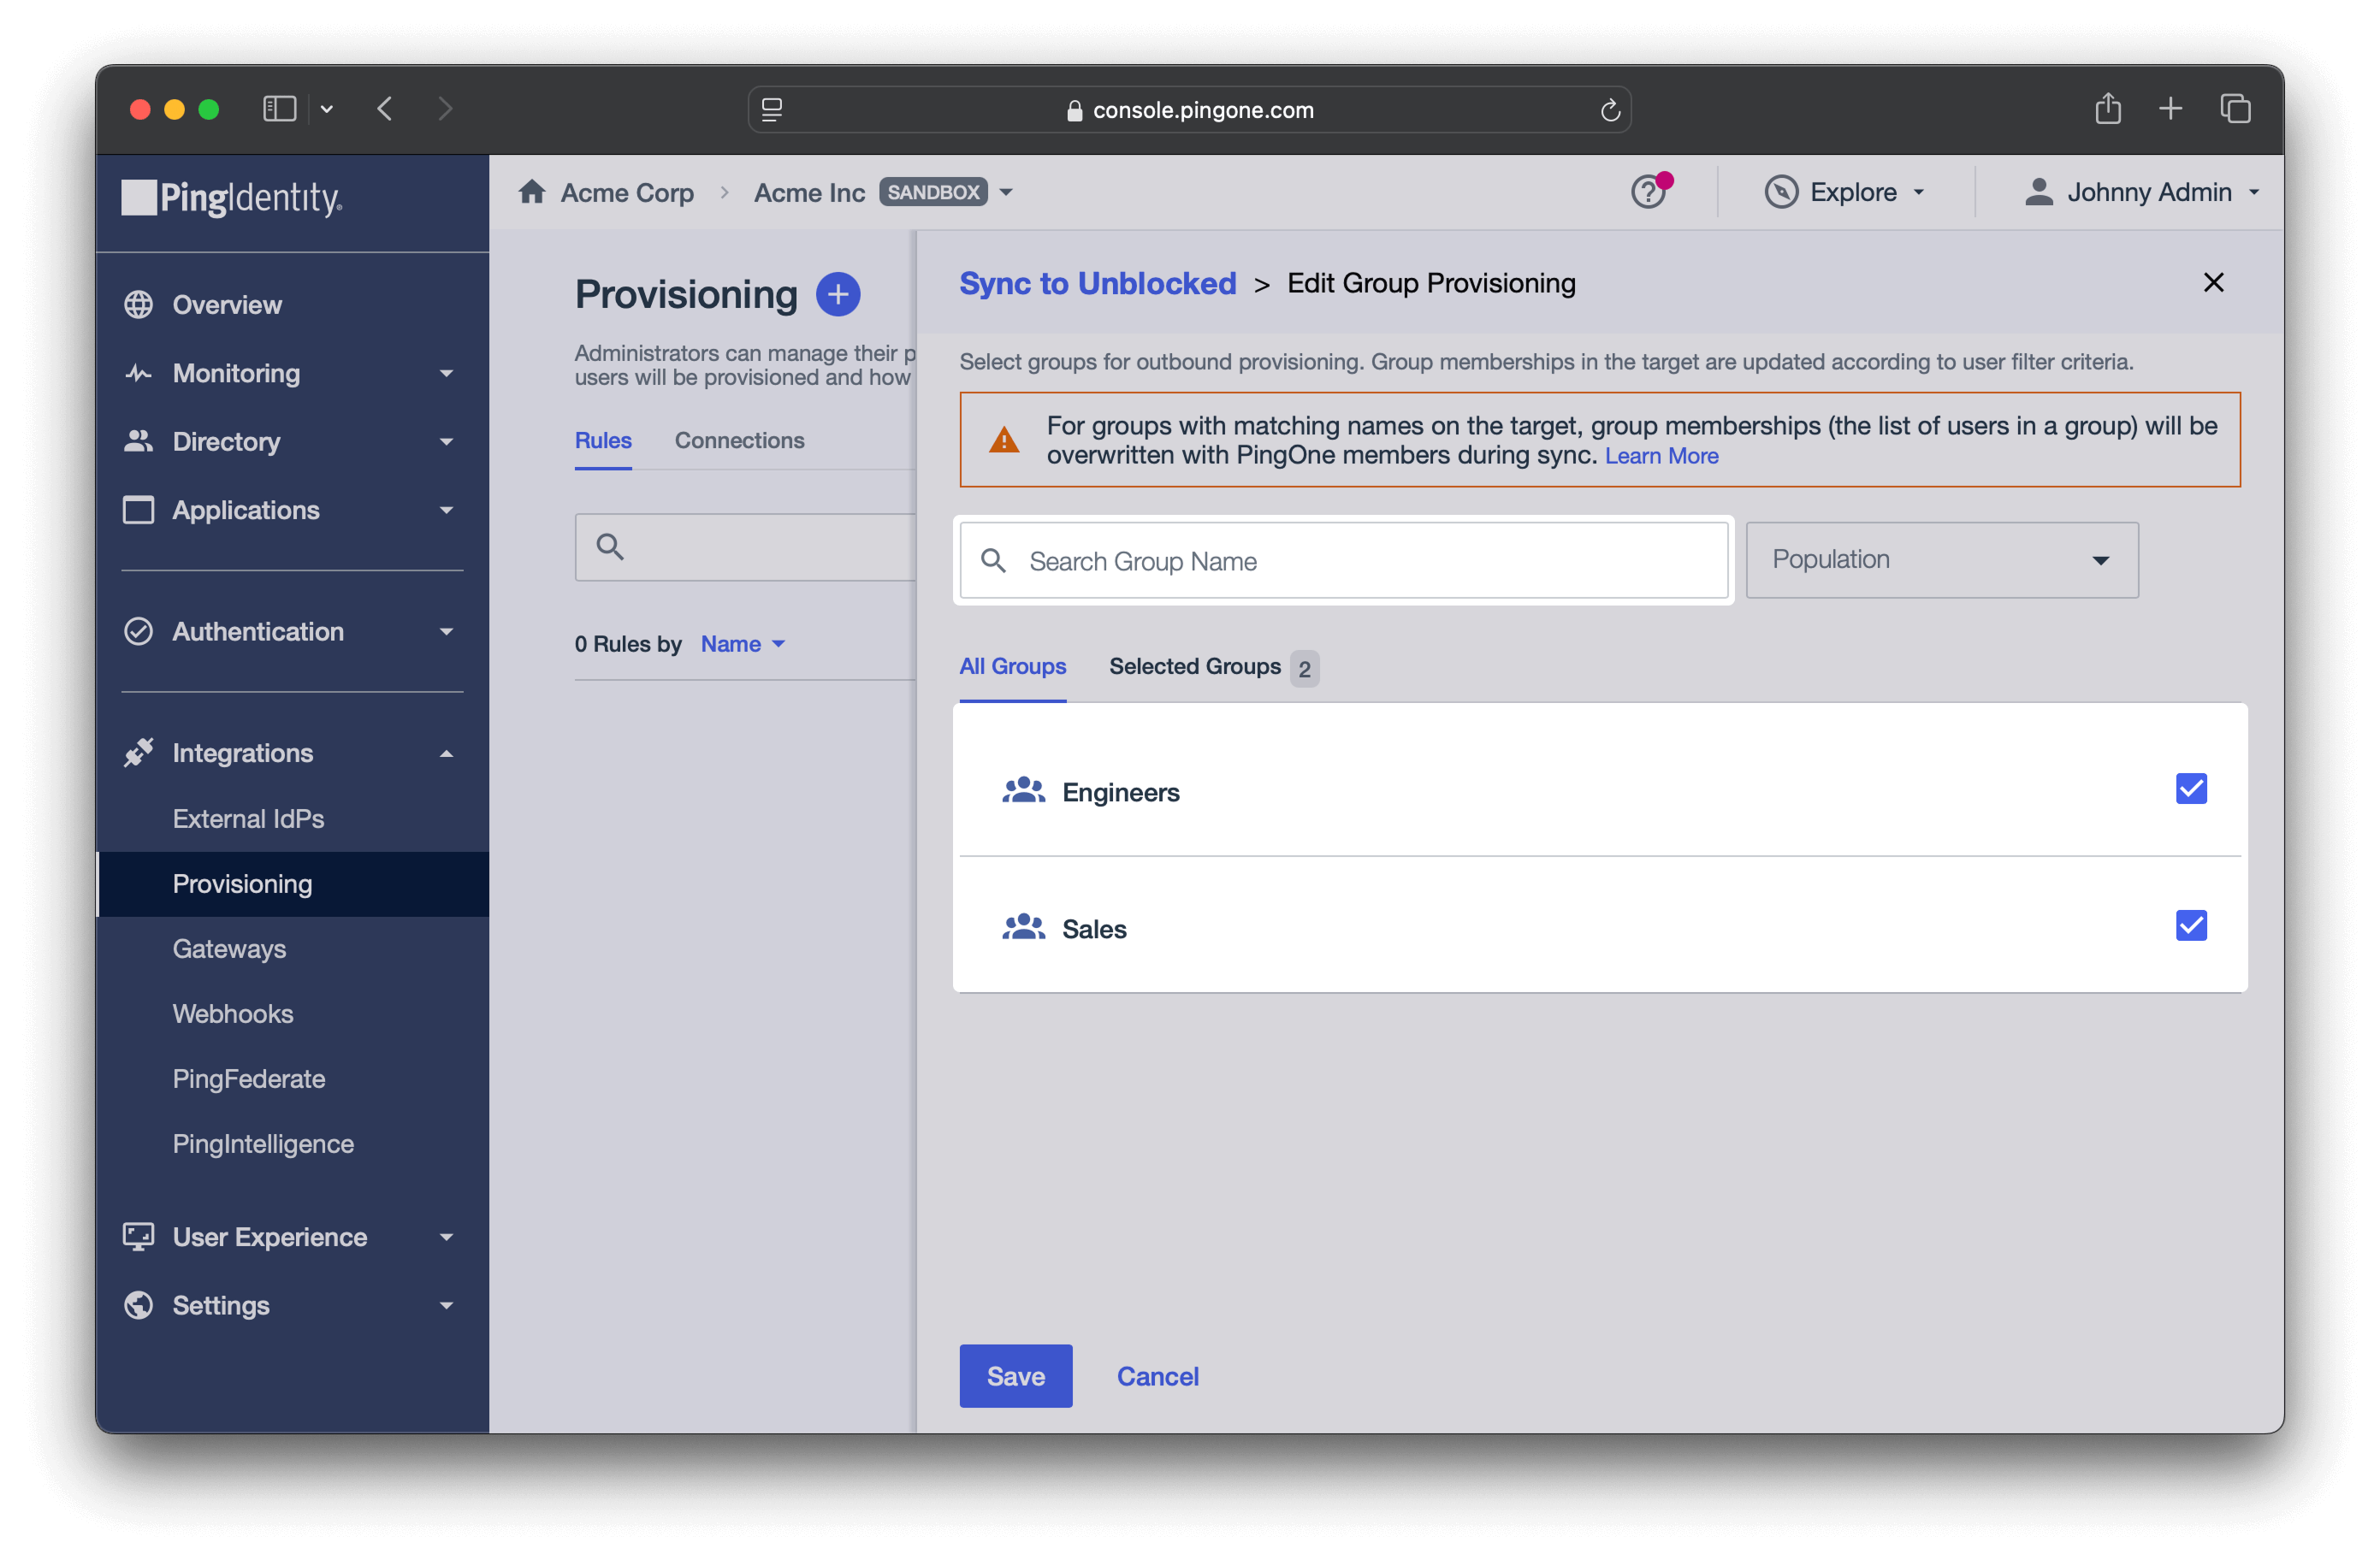The width and height of the screenshot is (2380, 1560).
Task: Select Provisioning in sidebar
Action: [293, 883]
